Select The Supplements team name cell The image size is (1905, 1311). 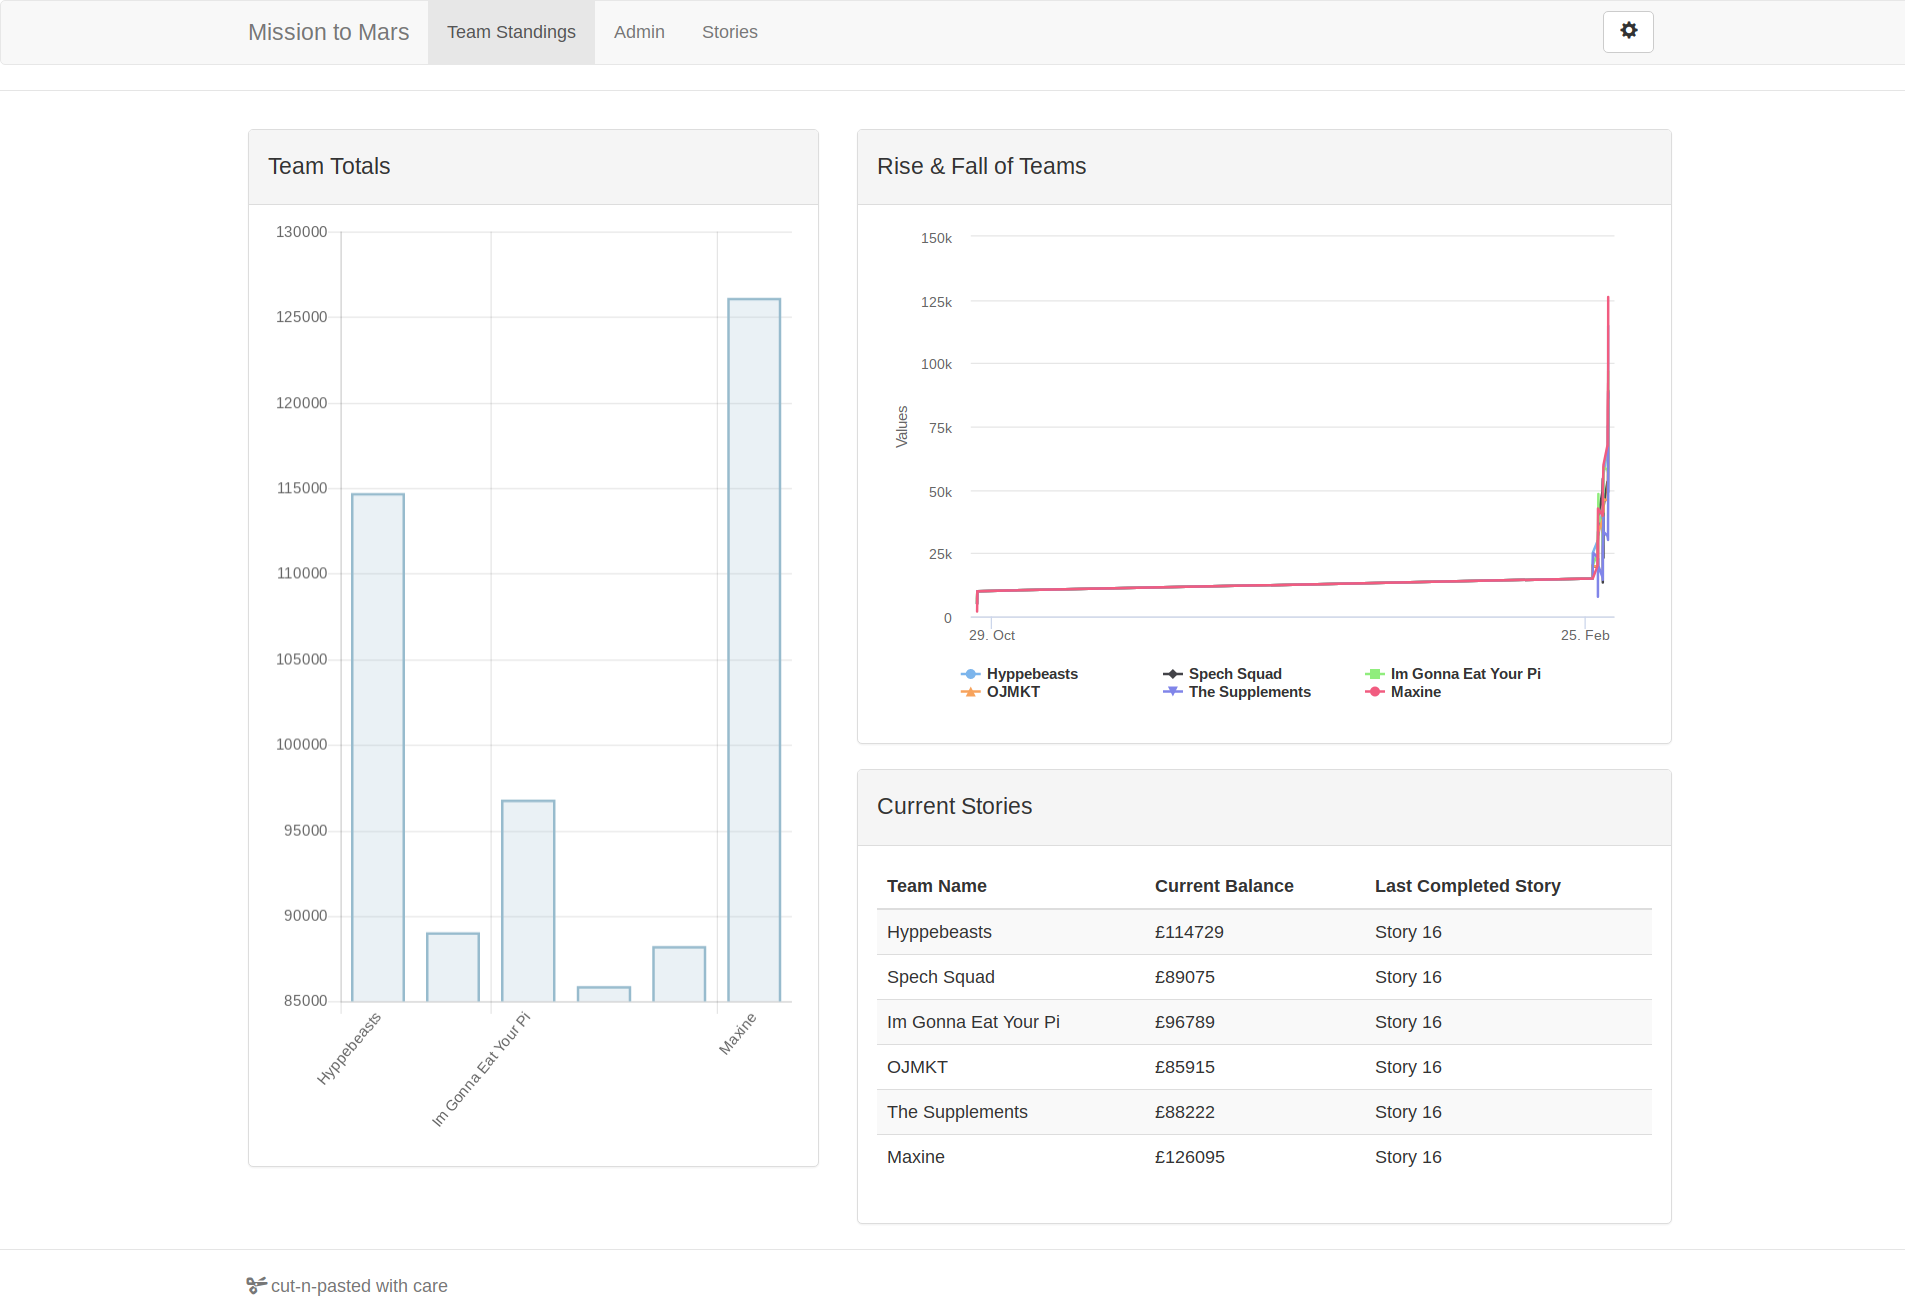coord(957,1112)
